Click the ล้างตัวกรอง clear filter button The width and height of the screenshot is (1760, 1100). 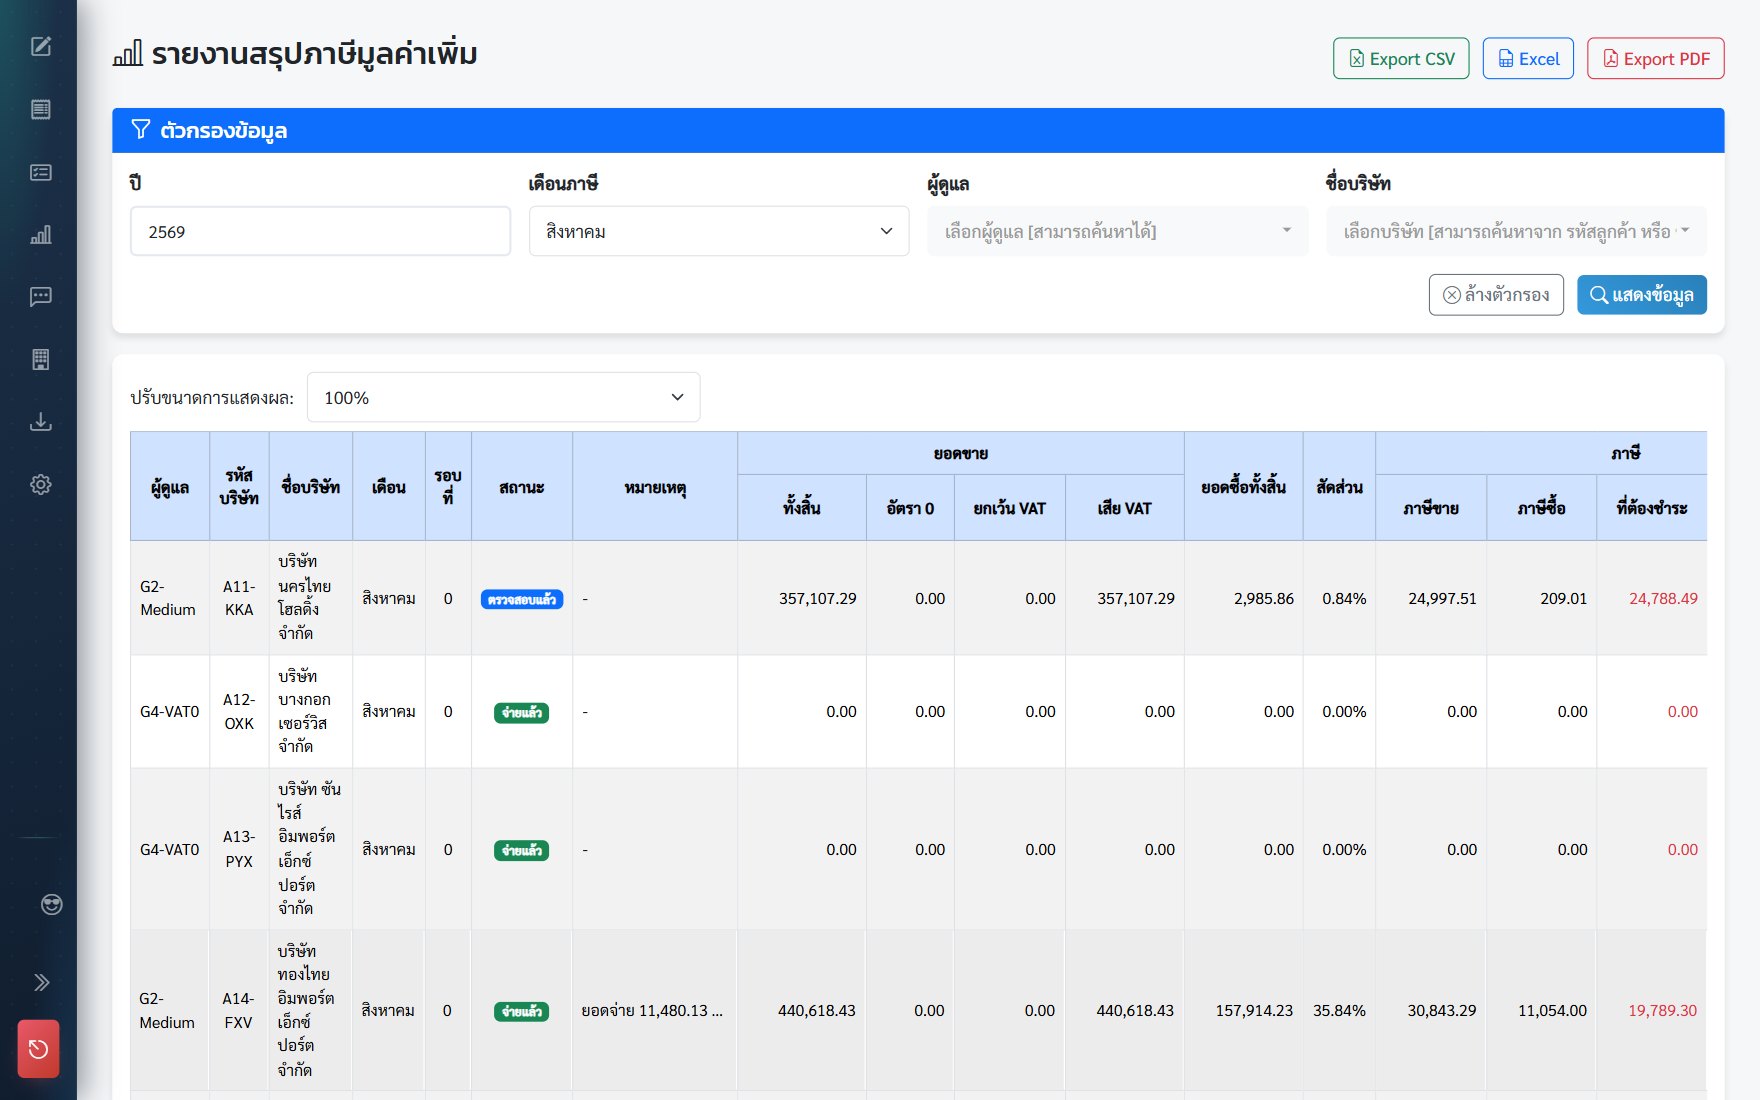click(1496, 295)
